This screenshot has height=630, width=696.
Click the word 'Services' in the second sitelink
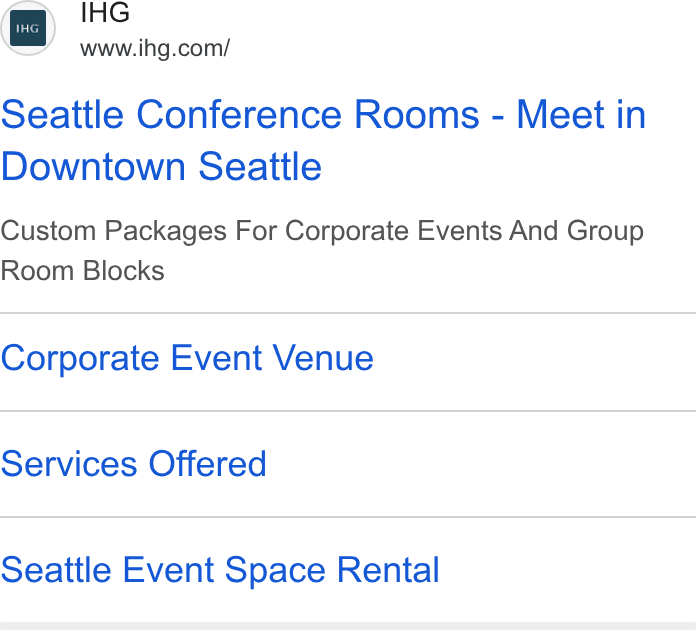point(69,464)
